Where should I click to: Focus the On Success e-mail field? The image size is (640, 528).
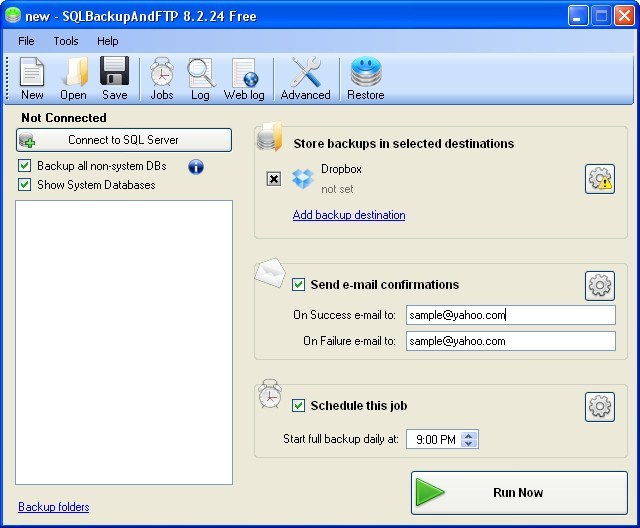coord(511,315)
